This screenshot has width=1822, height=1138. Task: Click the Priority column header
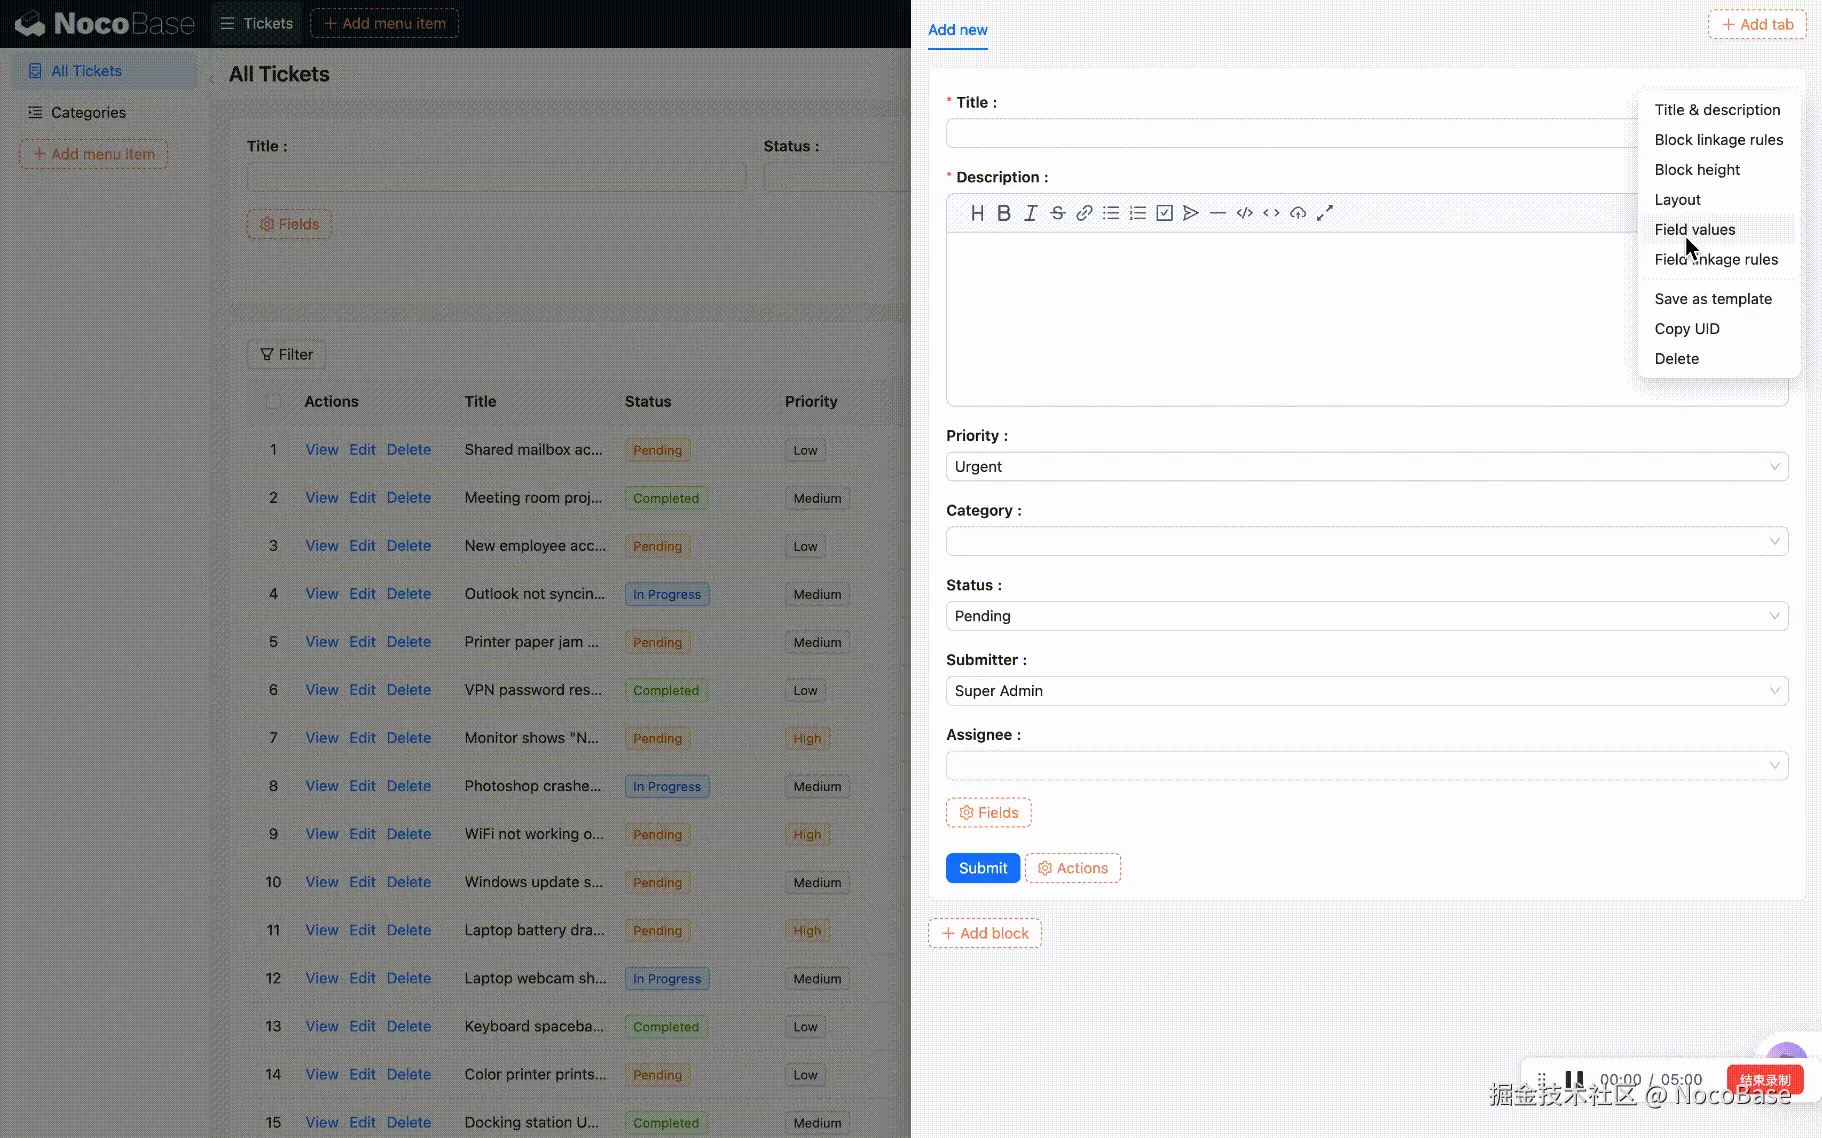(811, 402)
